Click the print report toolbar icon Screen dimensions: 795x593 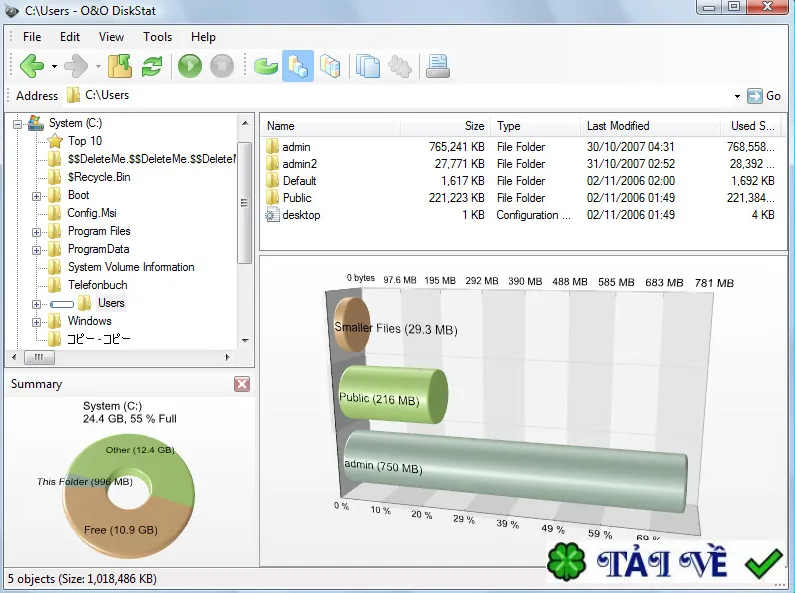tap(438, 66)
